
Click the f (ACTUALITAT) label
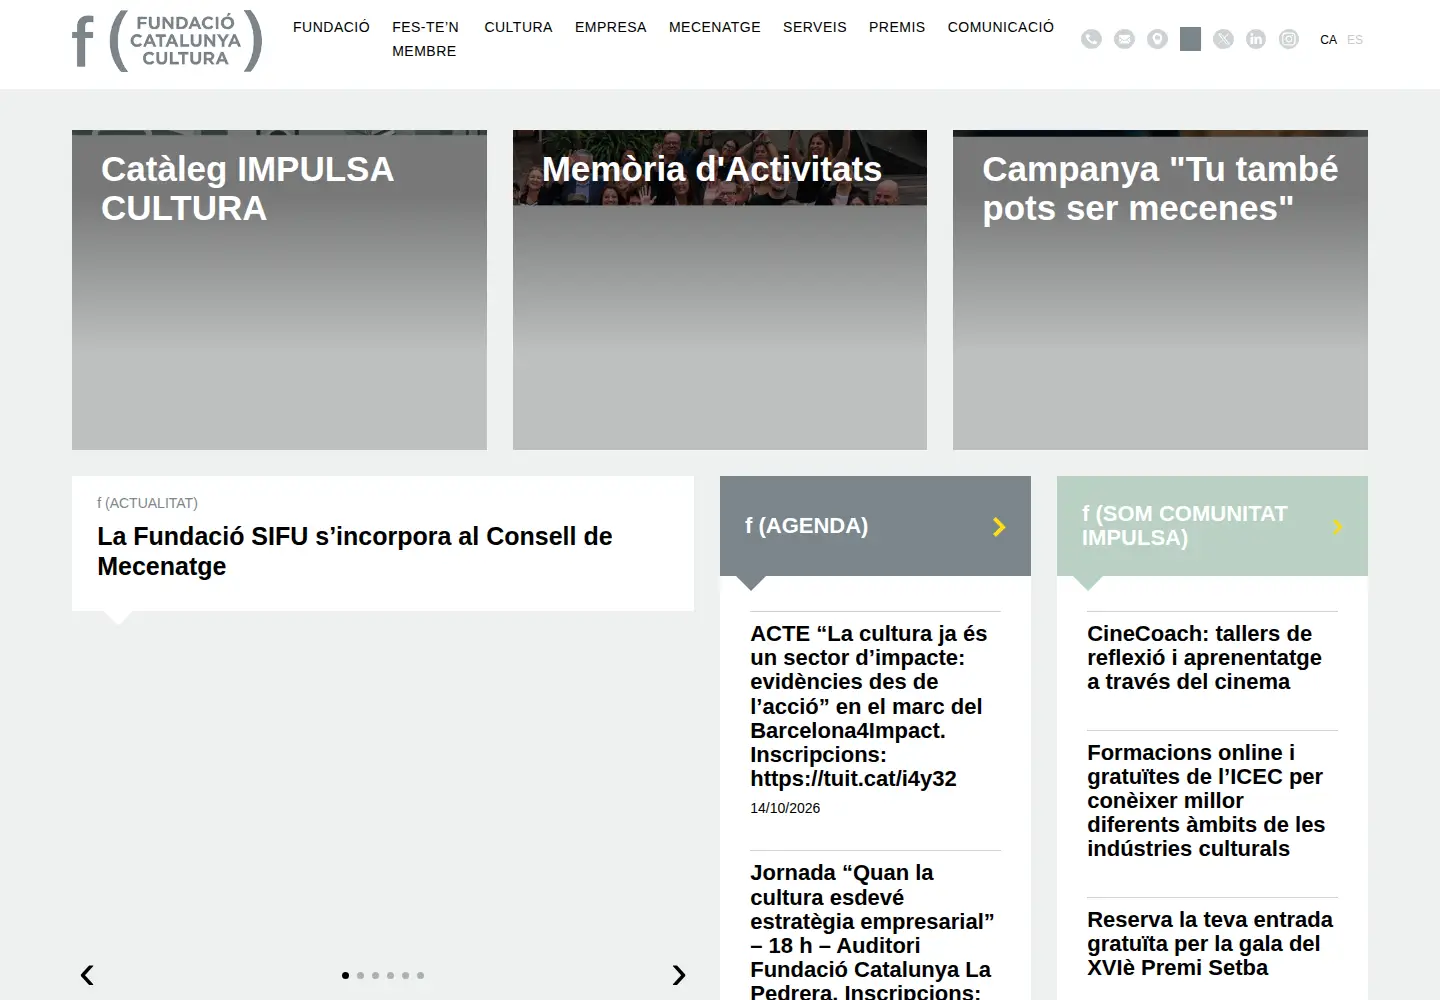click(147, 503)
